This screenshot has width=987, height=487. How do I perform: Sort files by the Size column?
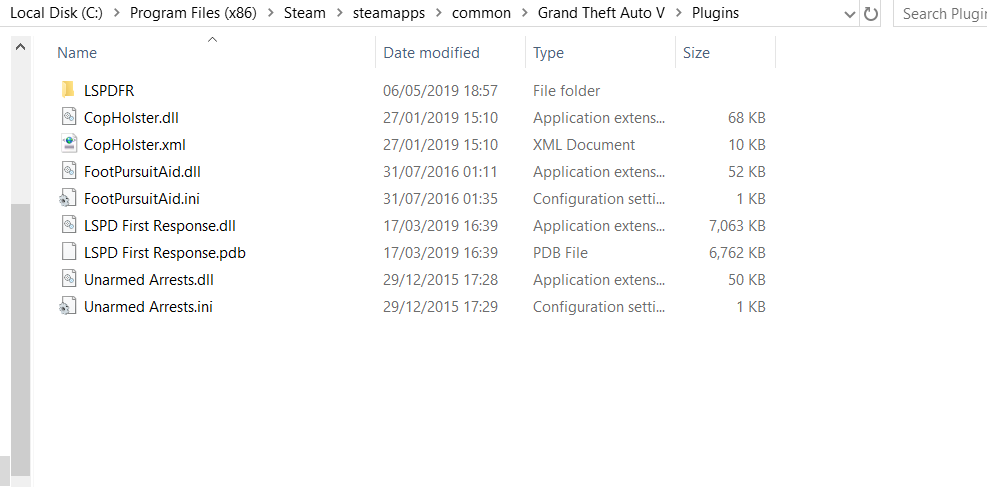click(696, 53)
